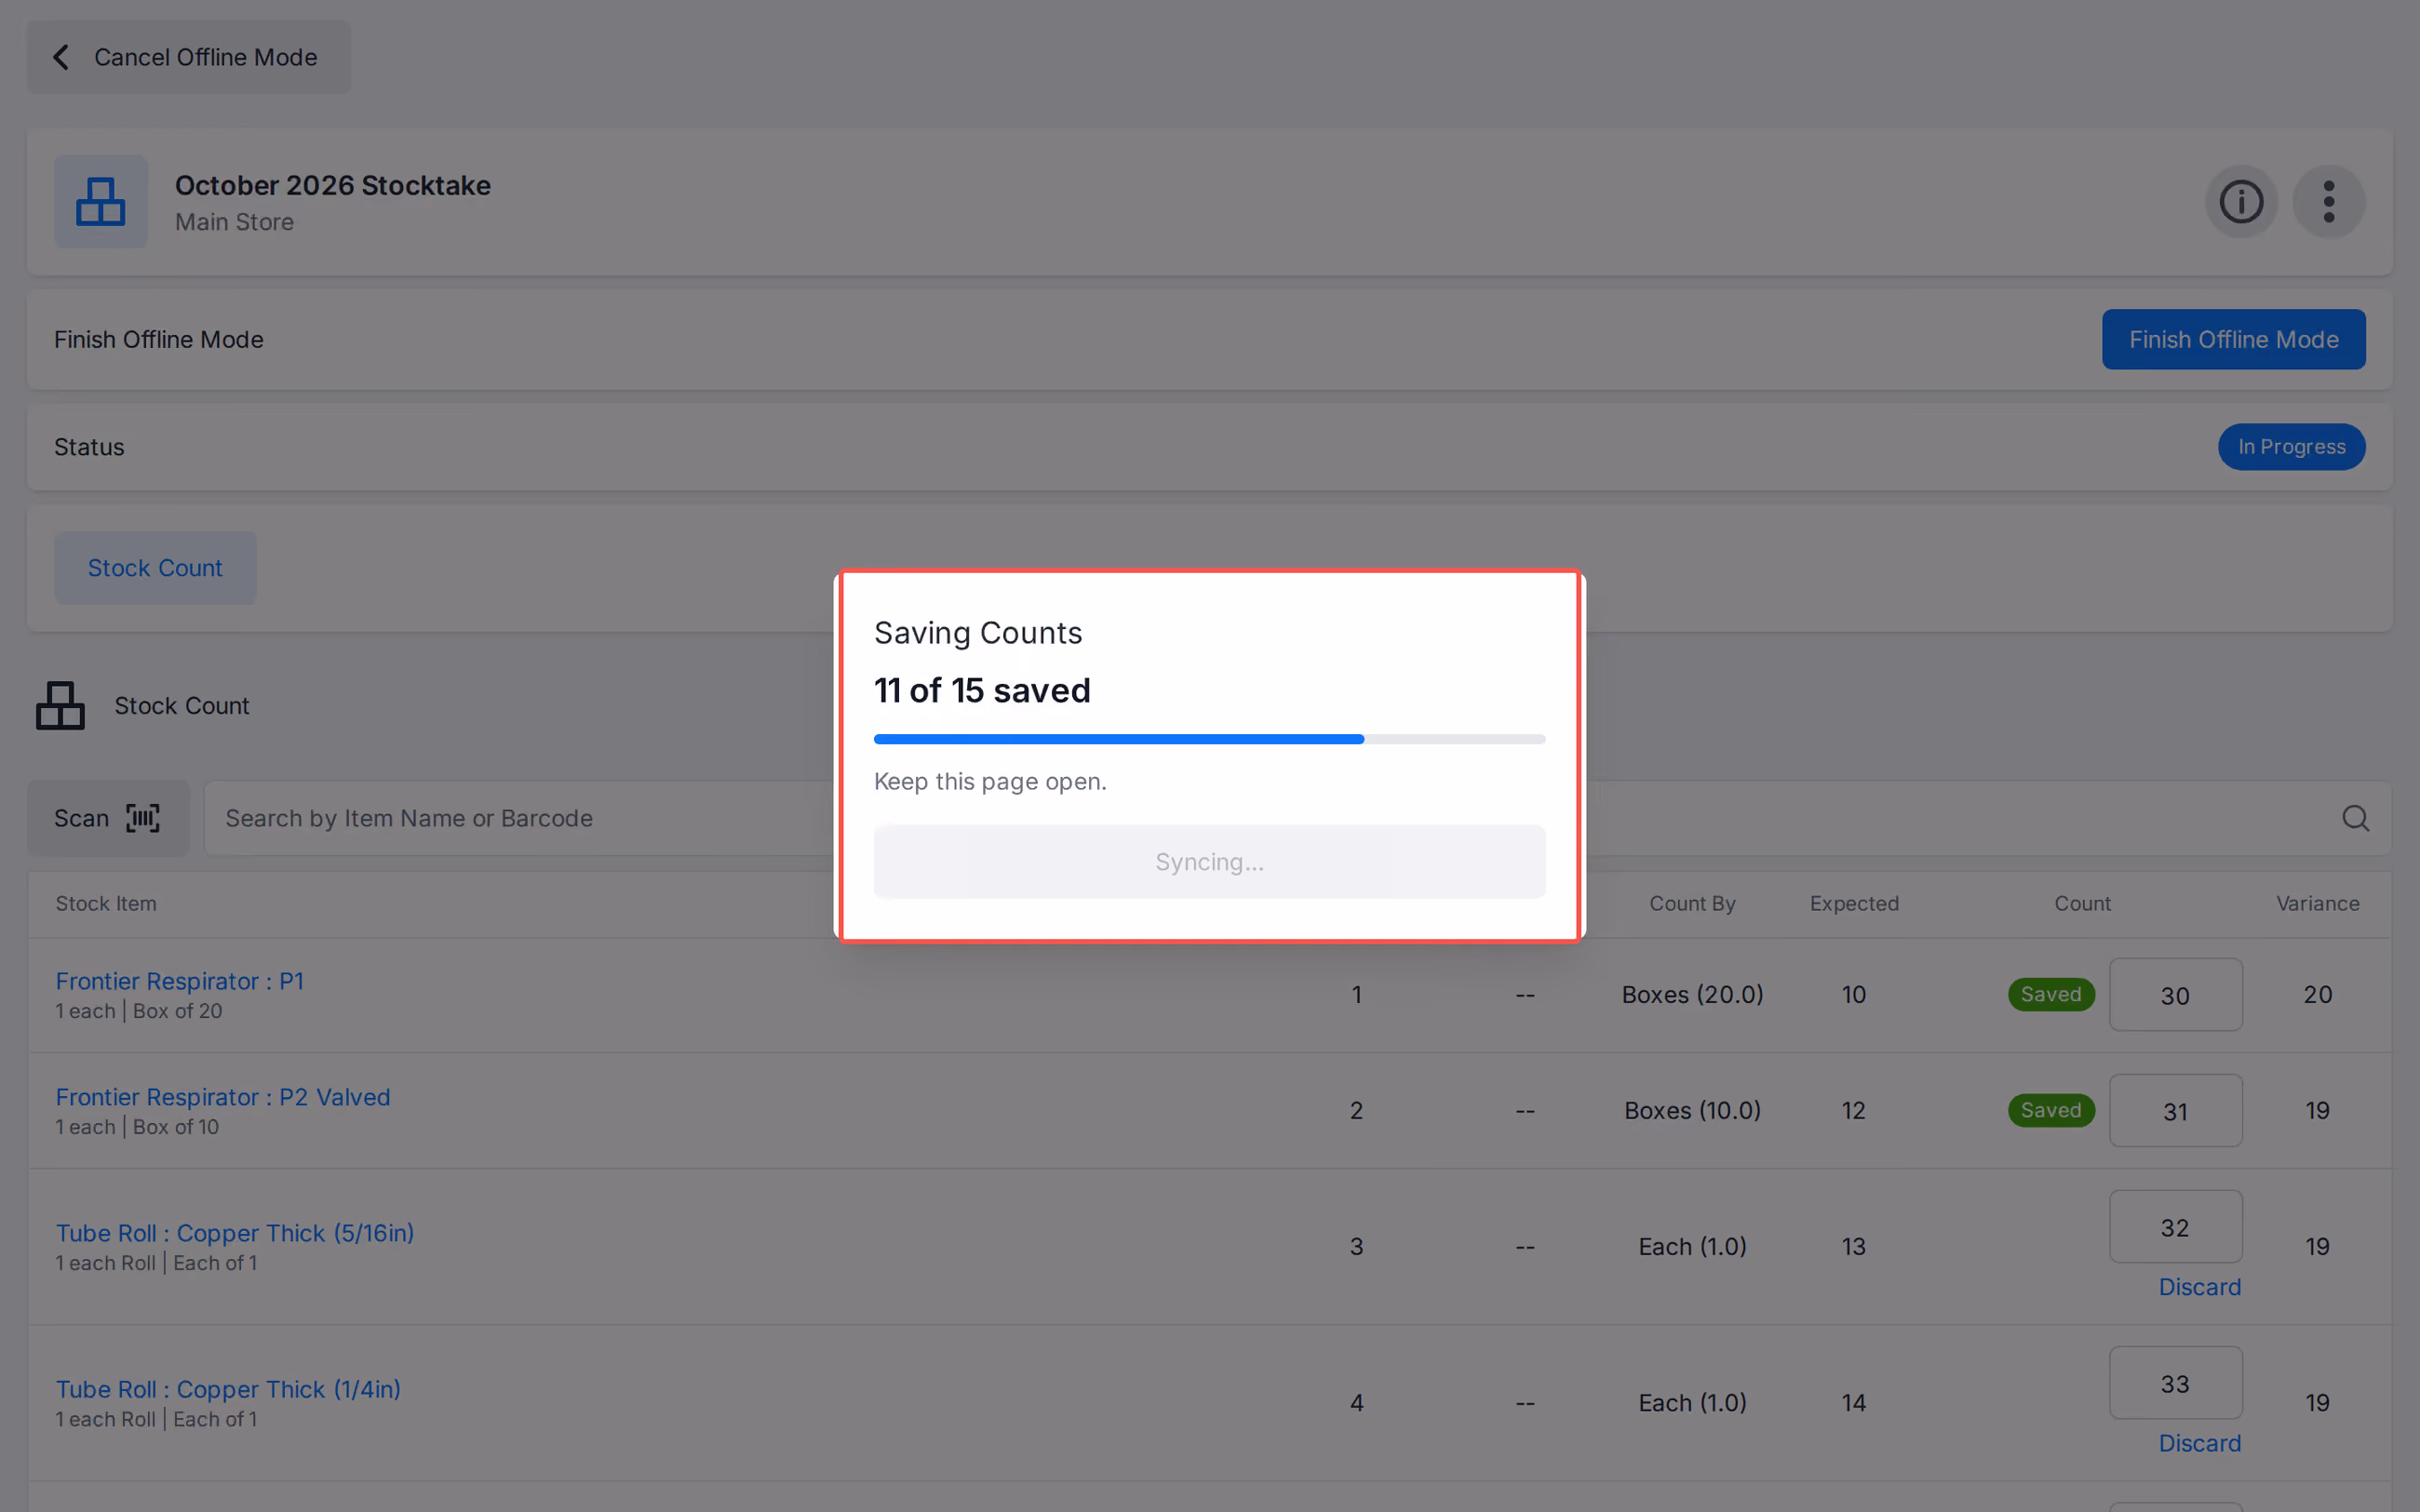The width and height of the screenshot is (2420, 1512).
Task: Open Tube Roll : Copper Thick (1/4in) link
Action: coord(228,1389)
